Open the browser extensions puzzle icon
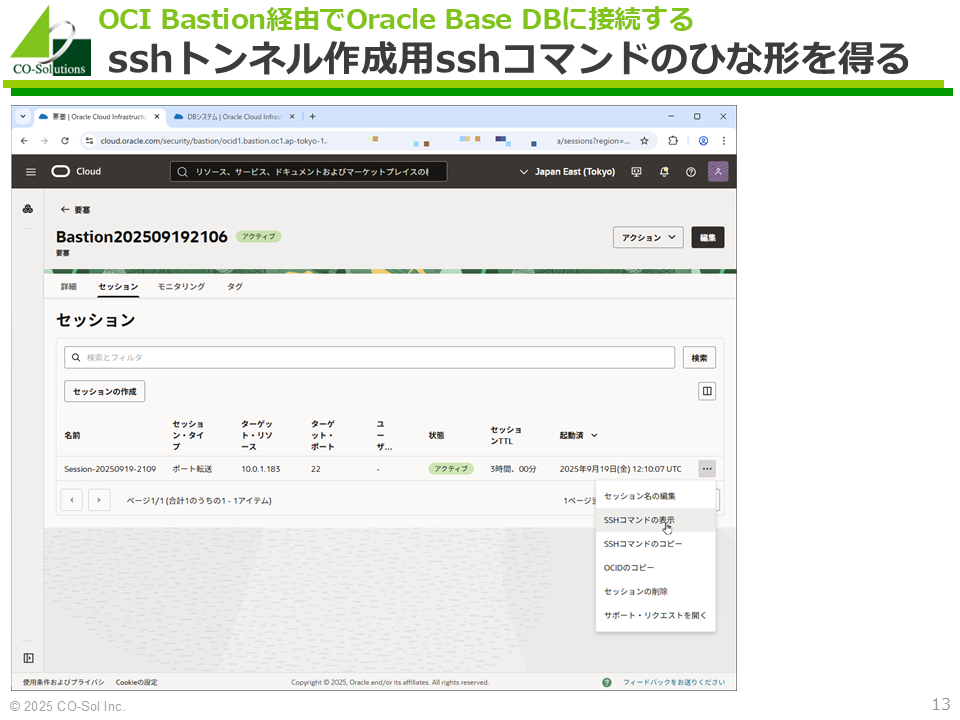The width and height of the screenshot is (960, 720). (673, 141)
